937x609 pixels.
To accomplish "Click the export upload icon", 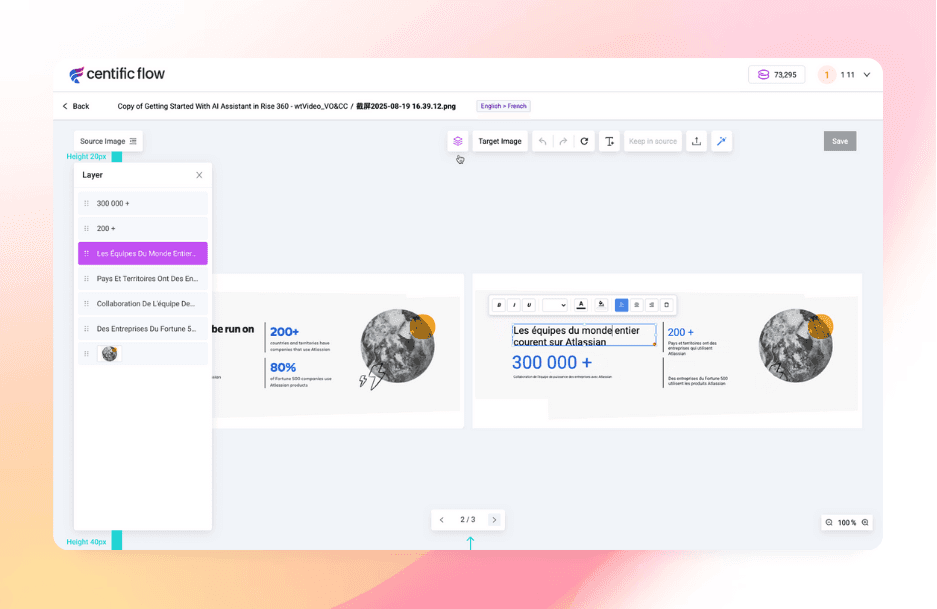I will 696,141.
